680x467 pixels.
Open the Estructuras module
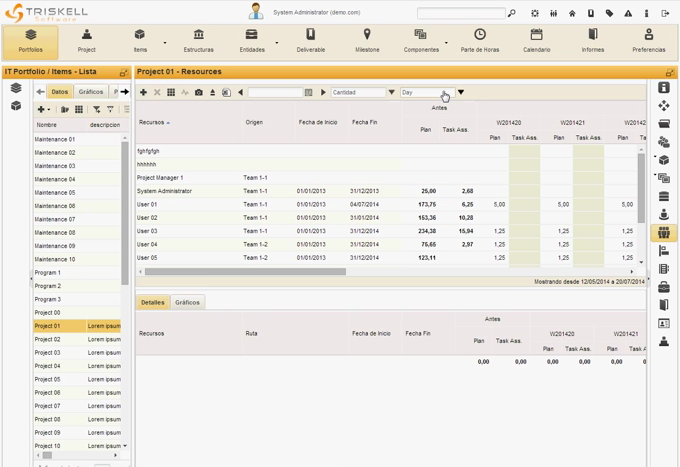[199, 42]
